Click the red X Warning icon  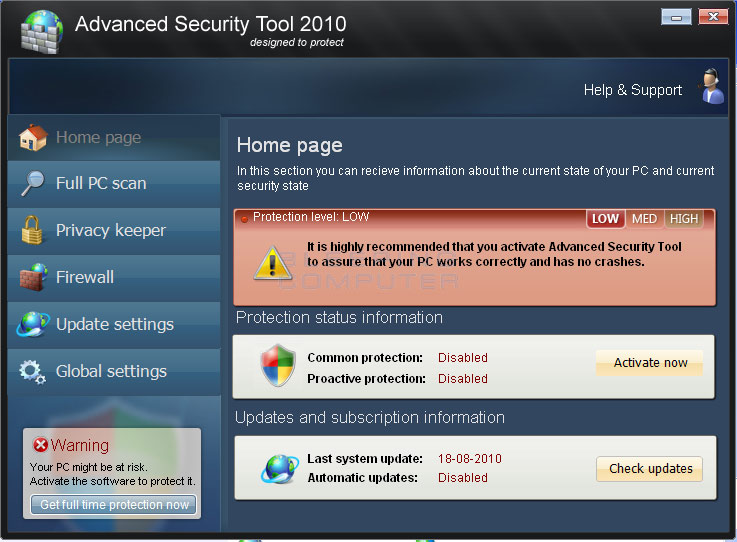pos(40,444)
